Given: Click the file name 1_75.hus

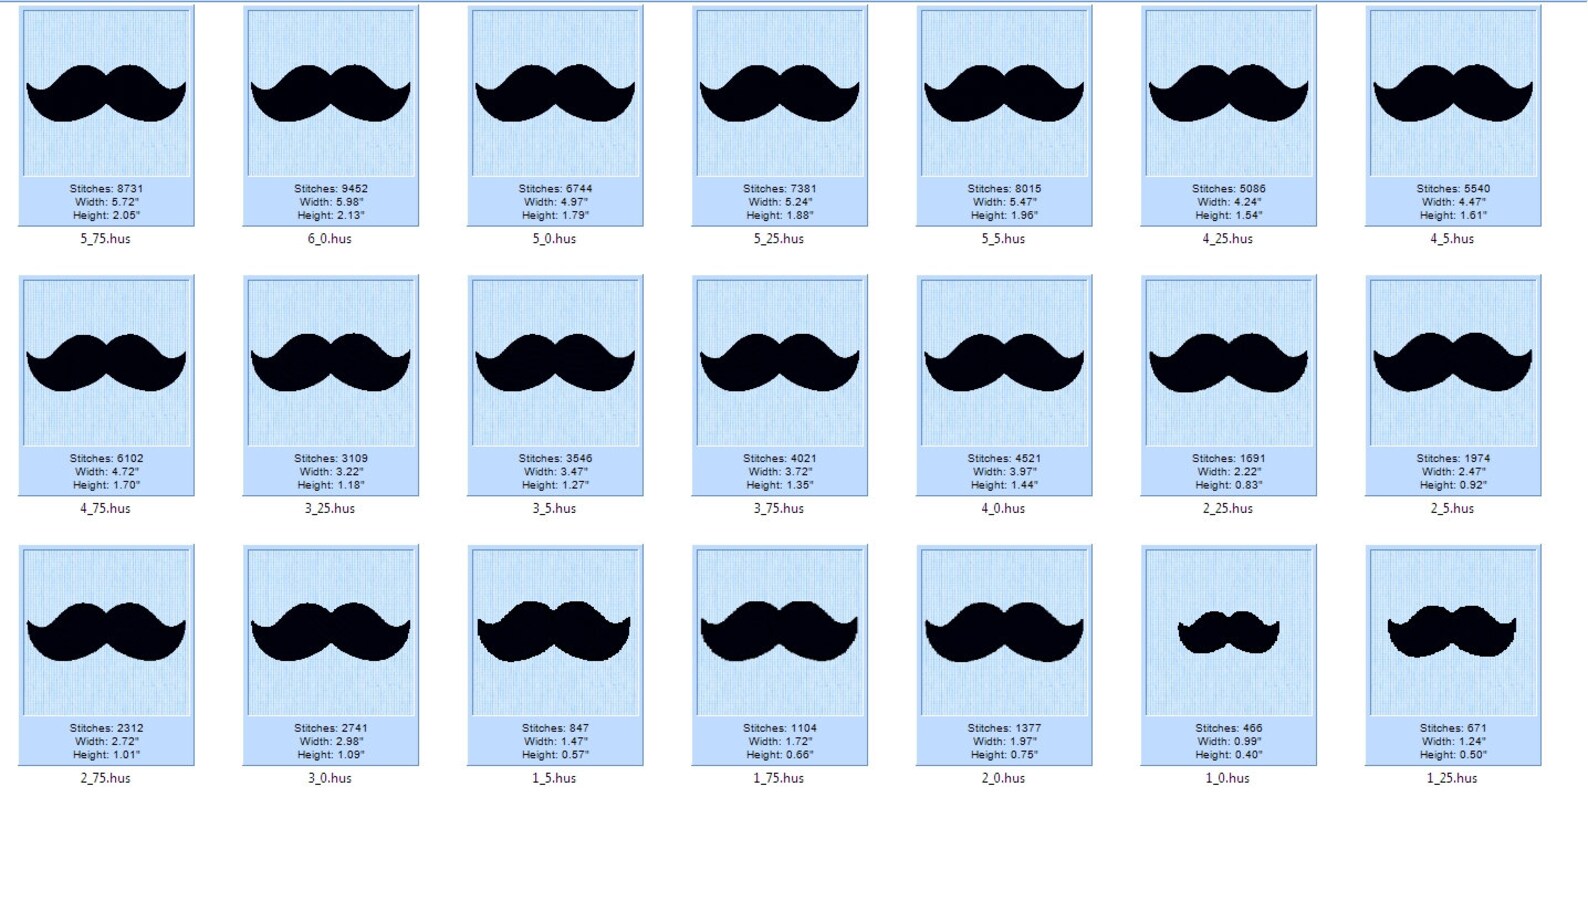Looking at the screenshot, I should [x=779, y=779].
